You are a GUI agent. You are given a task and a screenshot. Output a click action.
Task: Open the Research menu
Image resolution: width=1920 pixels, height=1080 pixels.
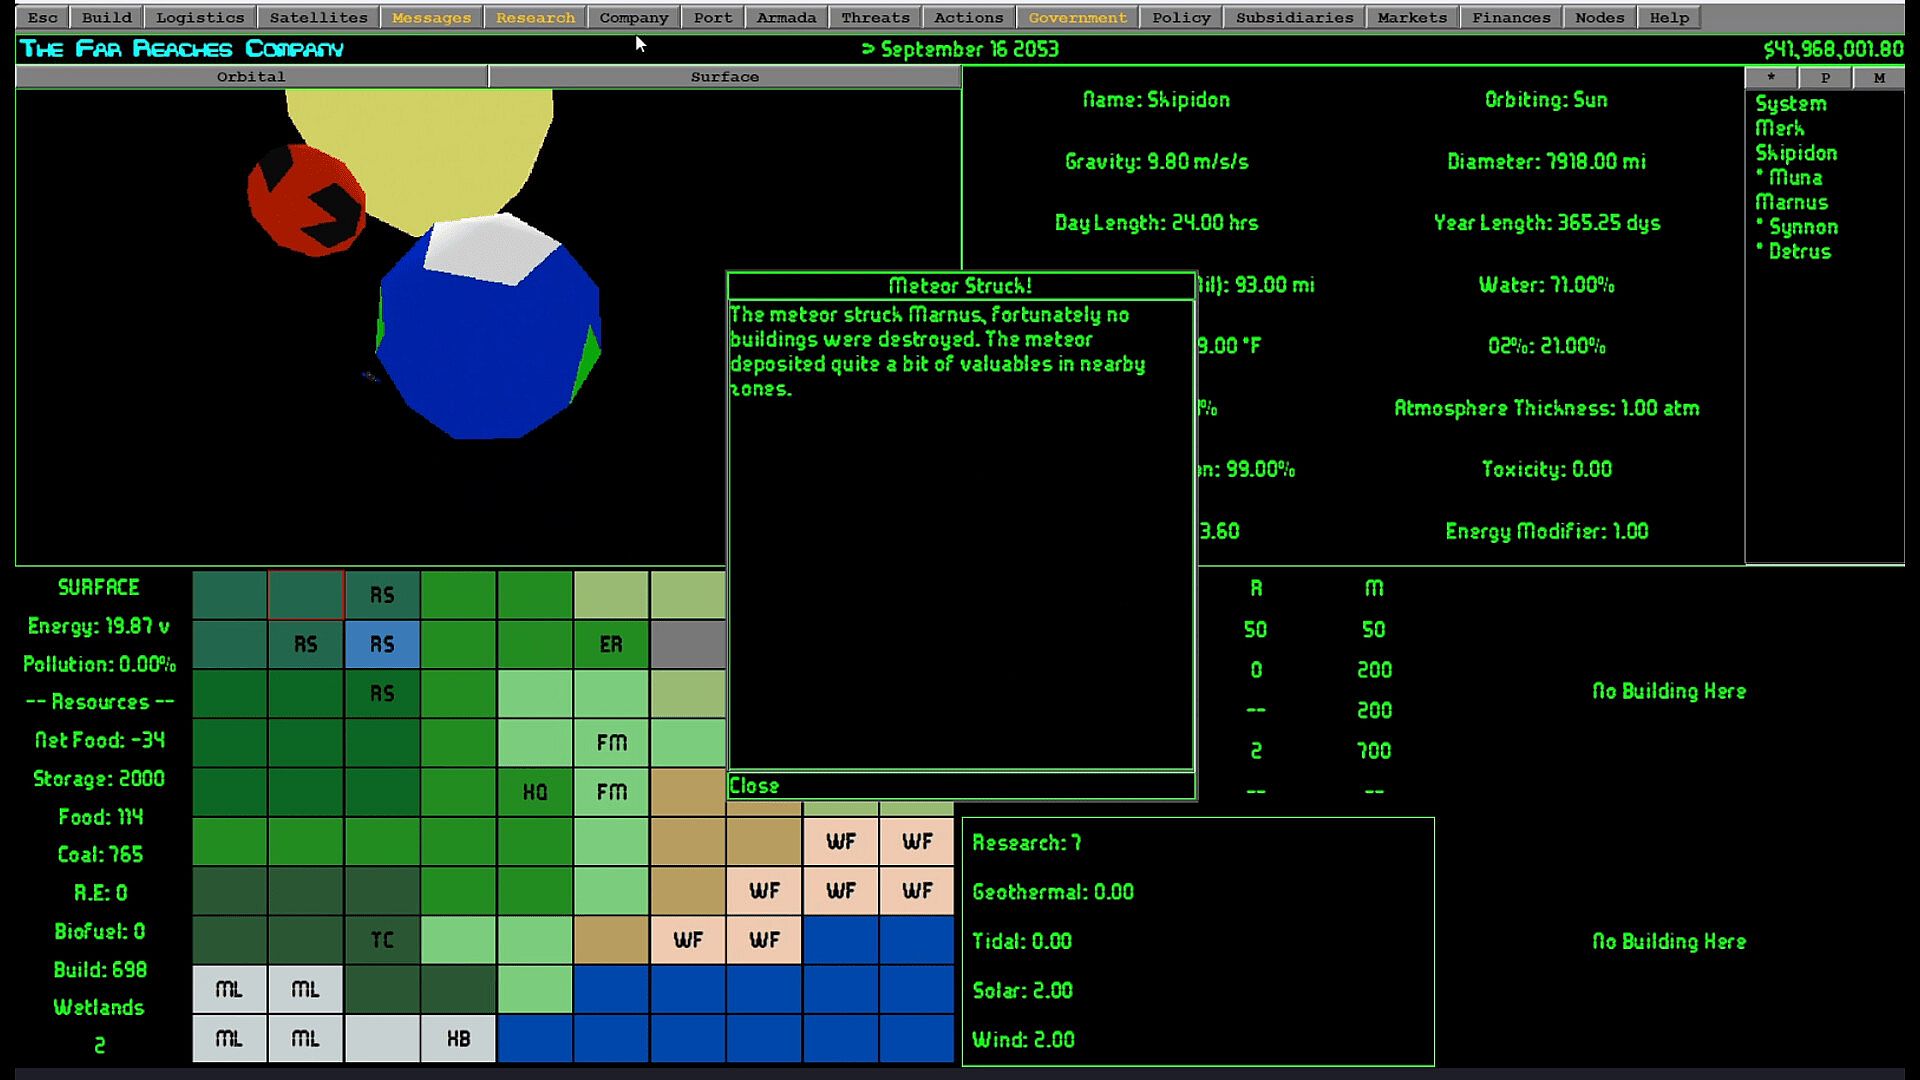(x=535, y=17)
